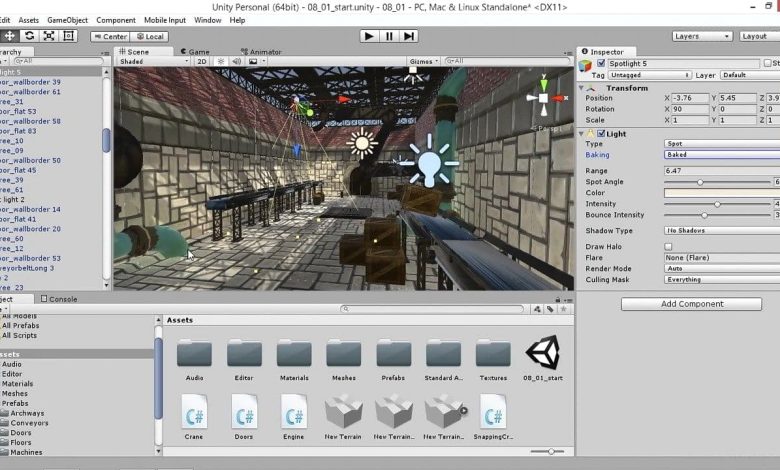Enable the Draw Halo checkbox

coord(668,247)
